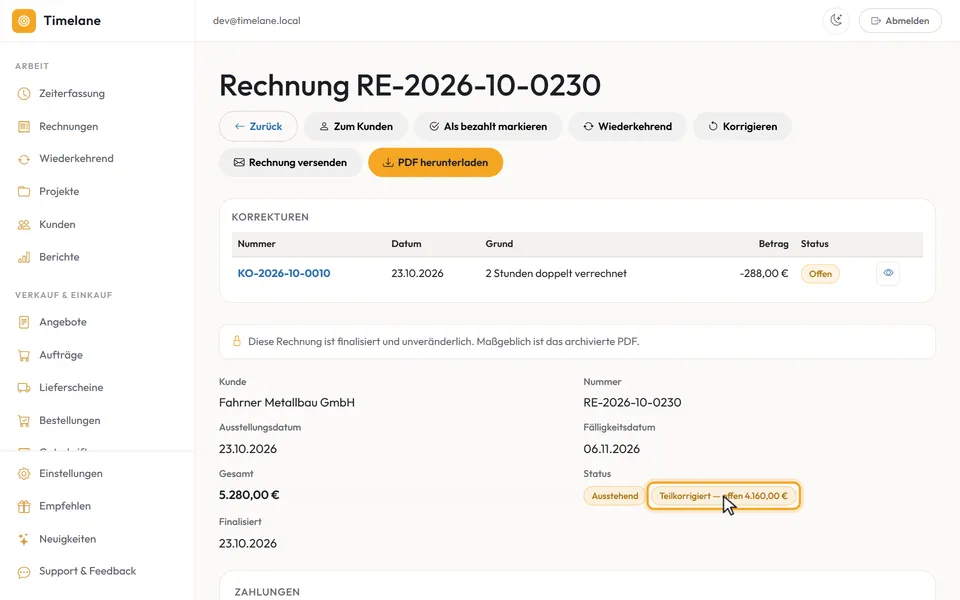Click the Wiederkehrend sidebar cycle icon
Viewport: 960px width, 600px height.
tap(24, 159)
